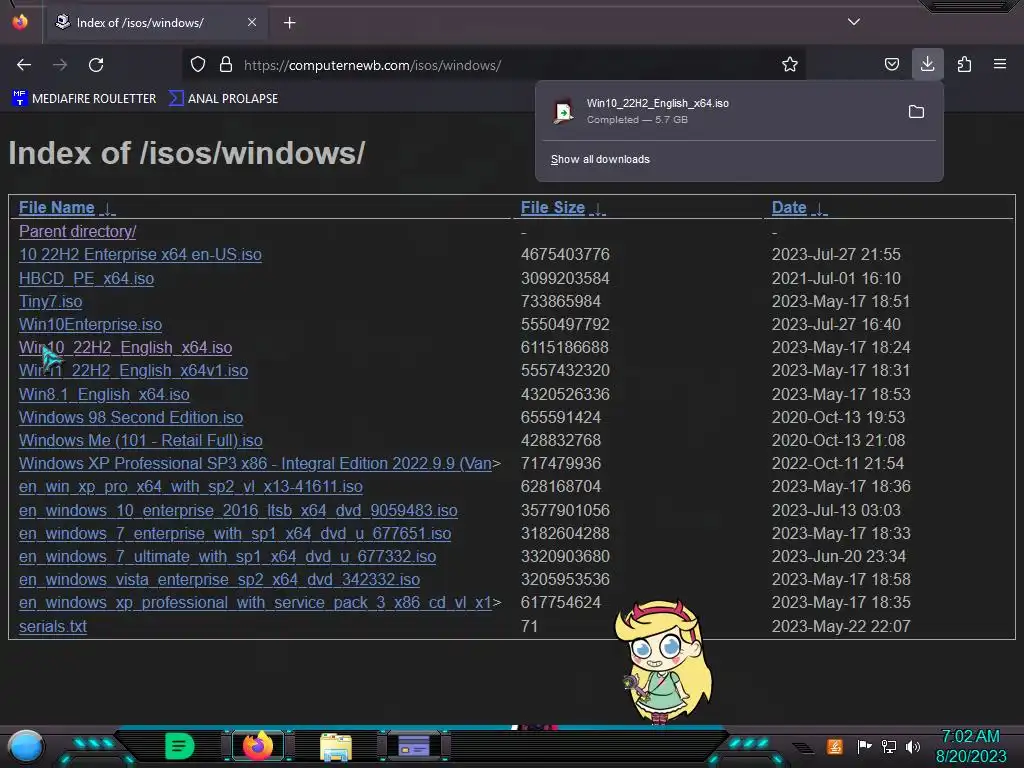Open the extensions puzzle icon
1024x768 pixels.
pyautogui.click(x=964, y=65)
